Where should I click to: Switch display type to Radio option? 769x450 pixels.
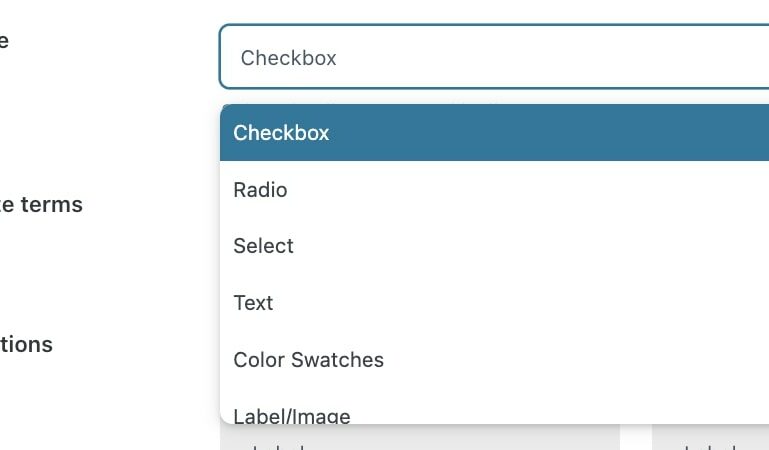point(494,190)
